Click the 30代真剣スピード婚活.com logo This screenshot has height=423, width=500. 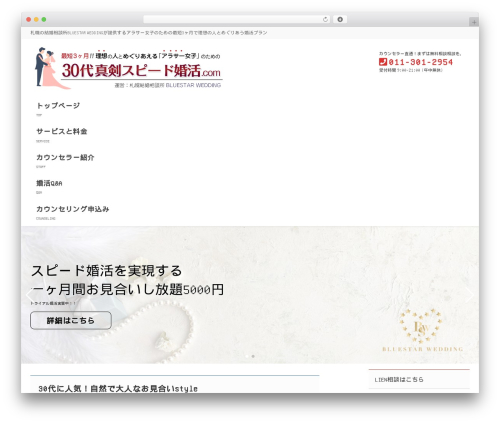(129, 68)
